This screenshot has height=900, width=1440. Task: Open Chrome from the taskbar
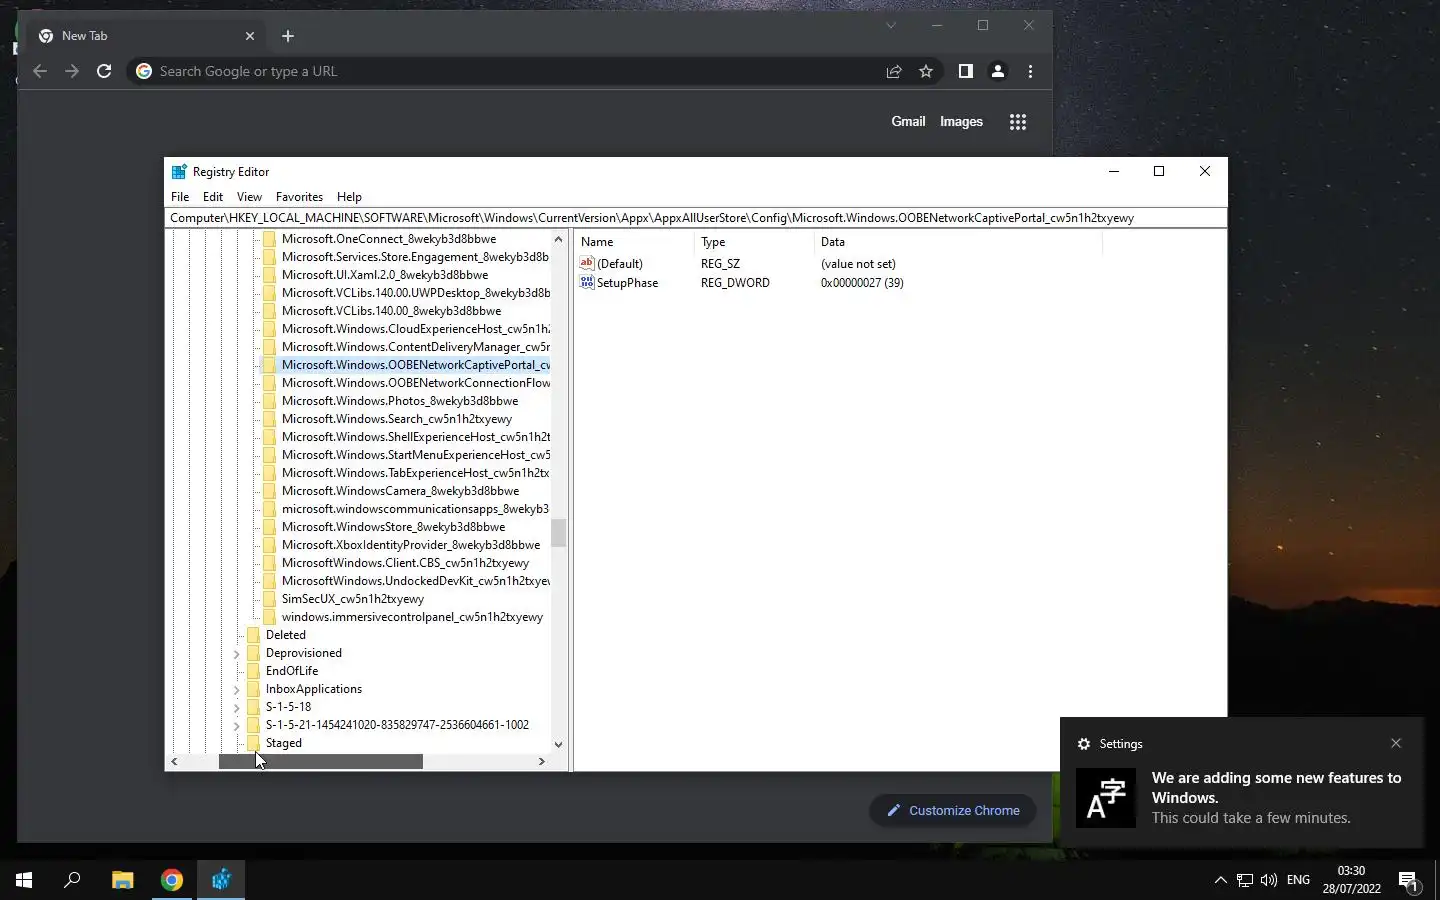(172, 880)
